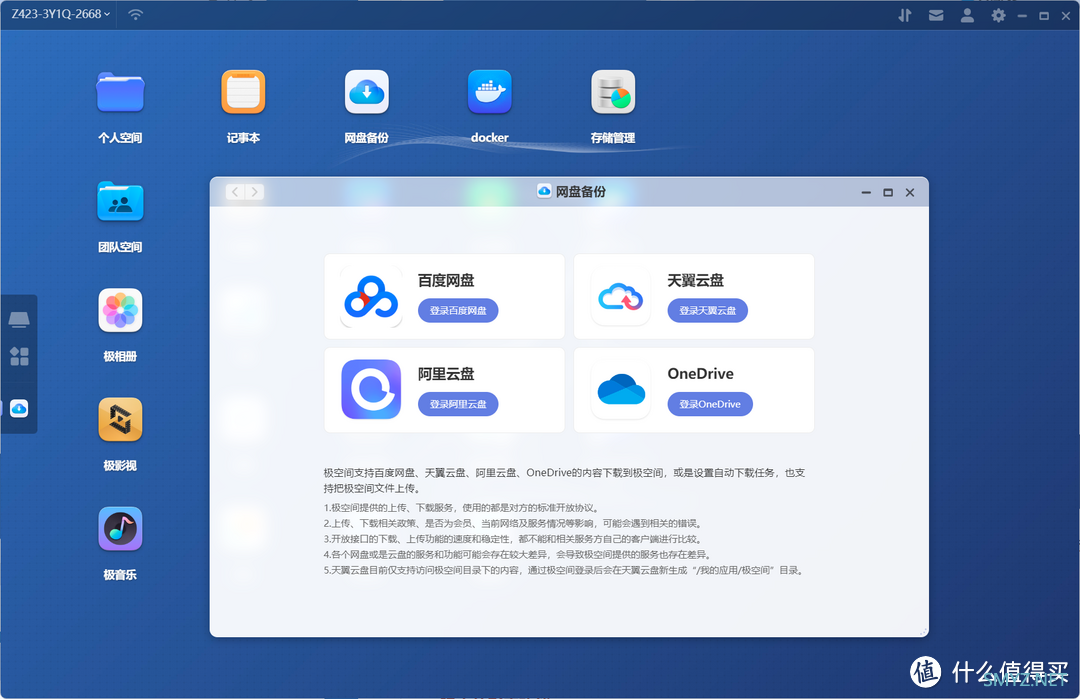Minimize the 网盘备份 window
Viewport: 1080px width, 699px height.
coord(866,192)
